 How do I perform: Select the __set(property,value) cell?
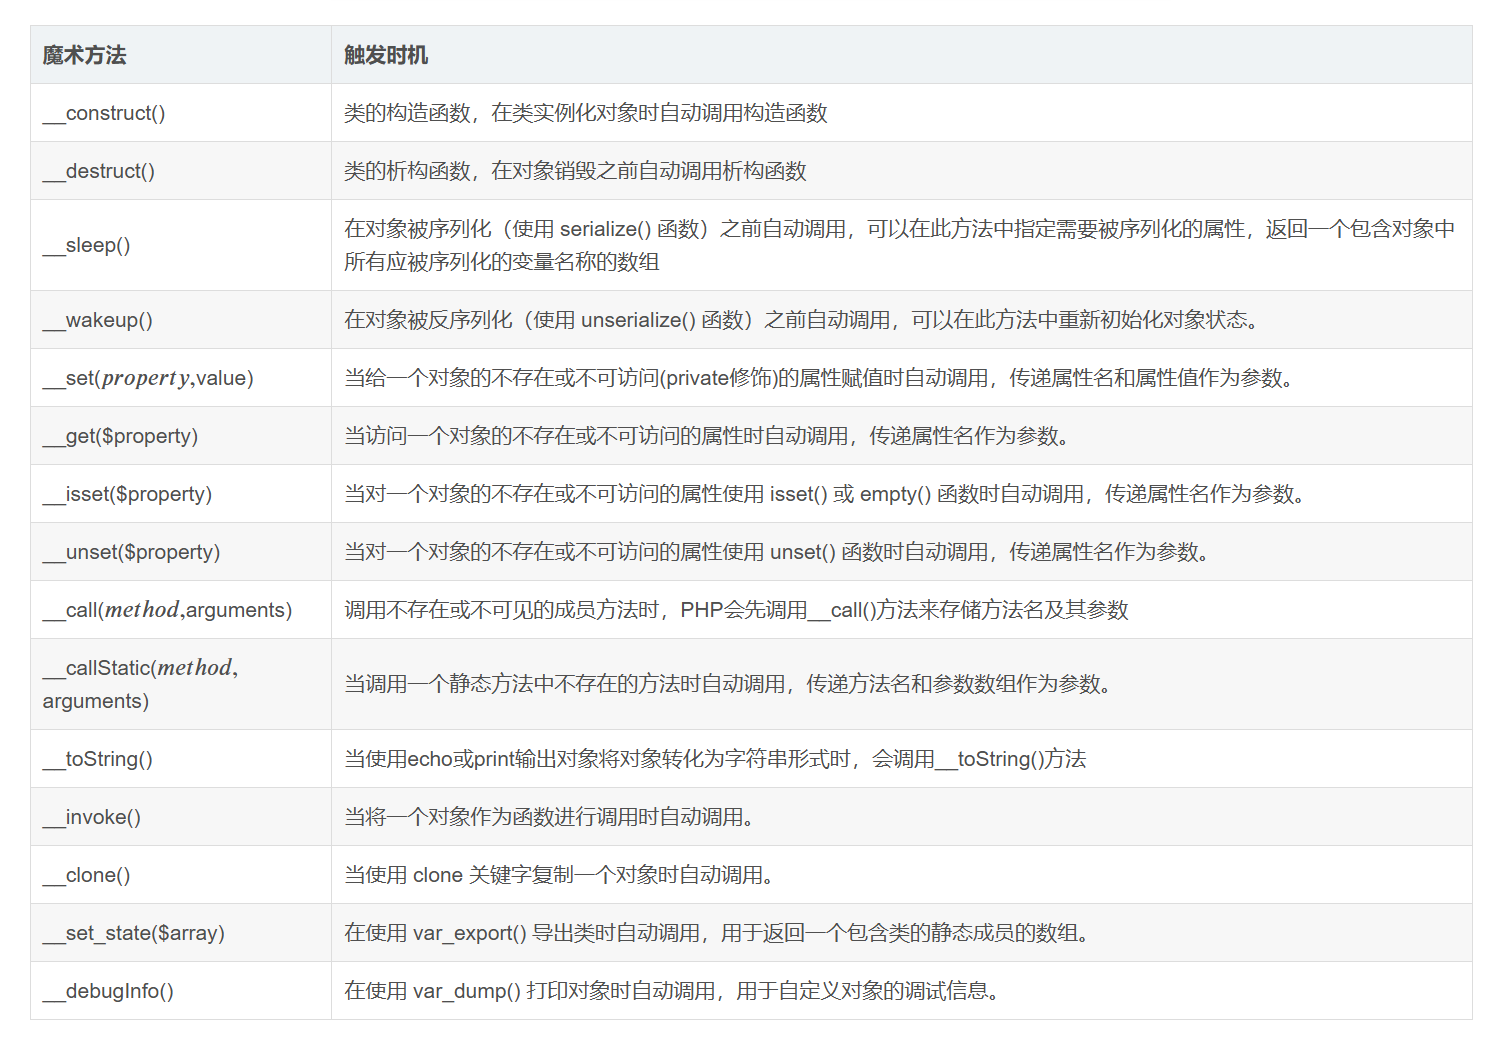pyautogui.click(x=181, y=378)
